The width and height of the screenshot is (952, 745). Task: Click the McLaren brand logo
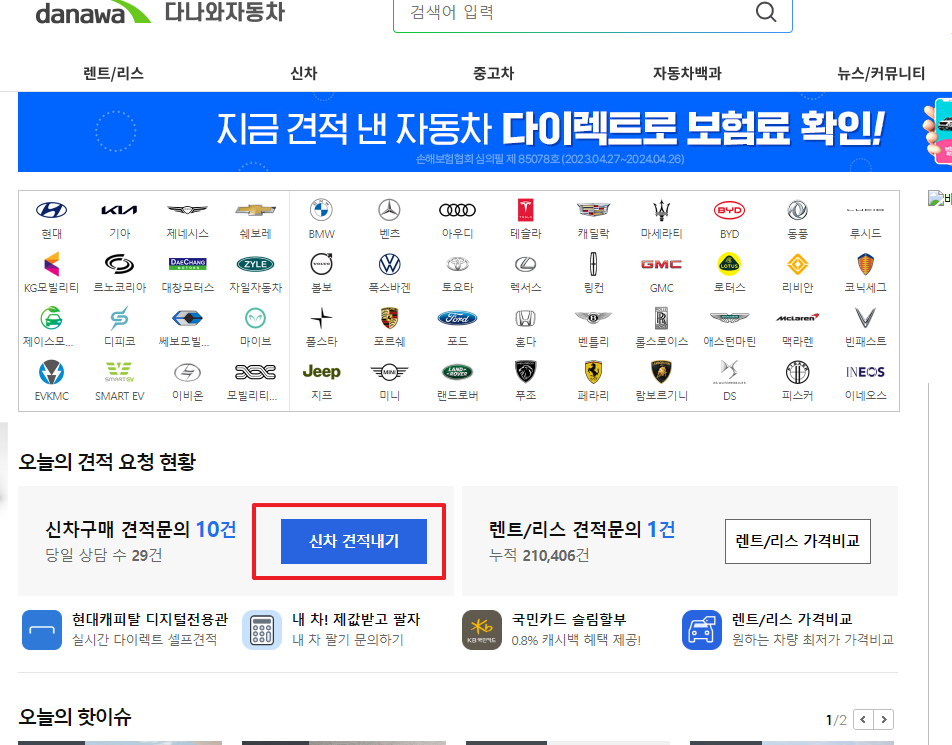[x=797, y=318]
